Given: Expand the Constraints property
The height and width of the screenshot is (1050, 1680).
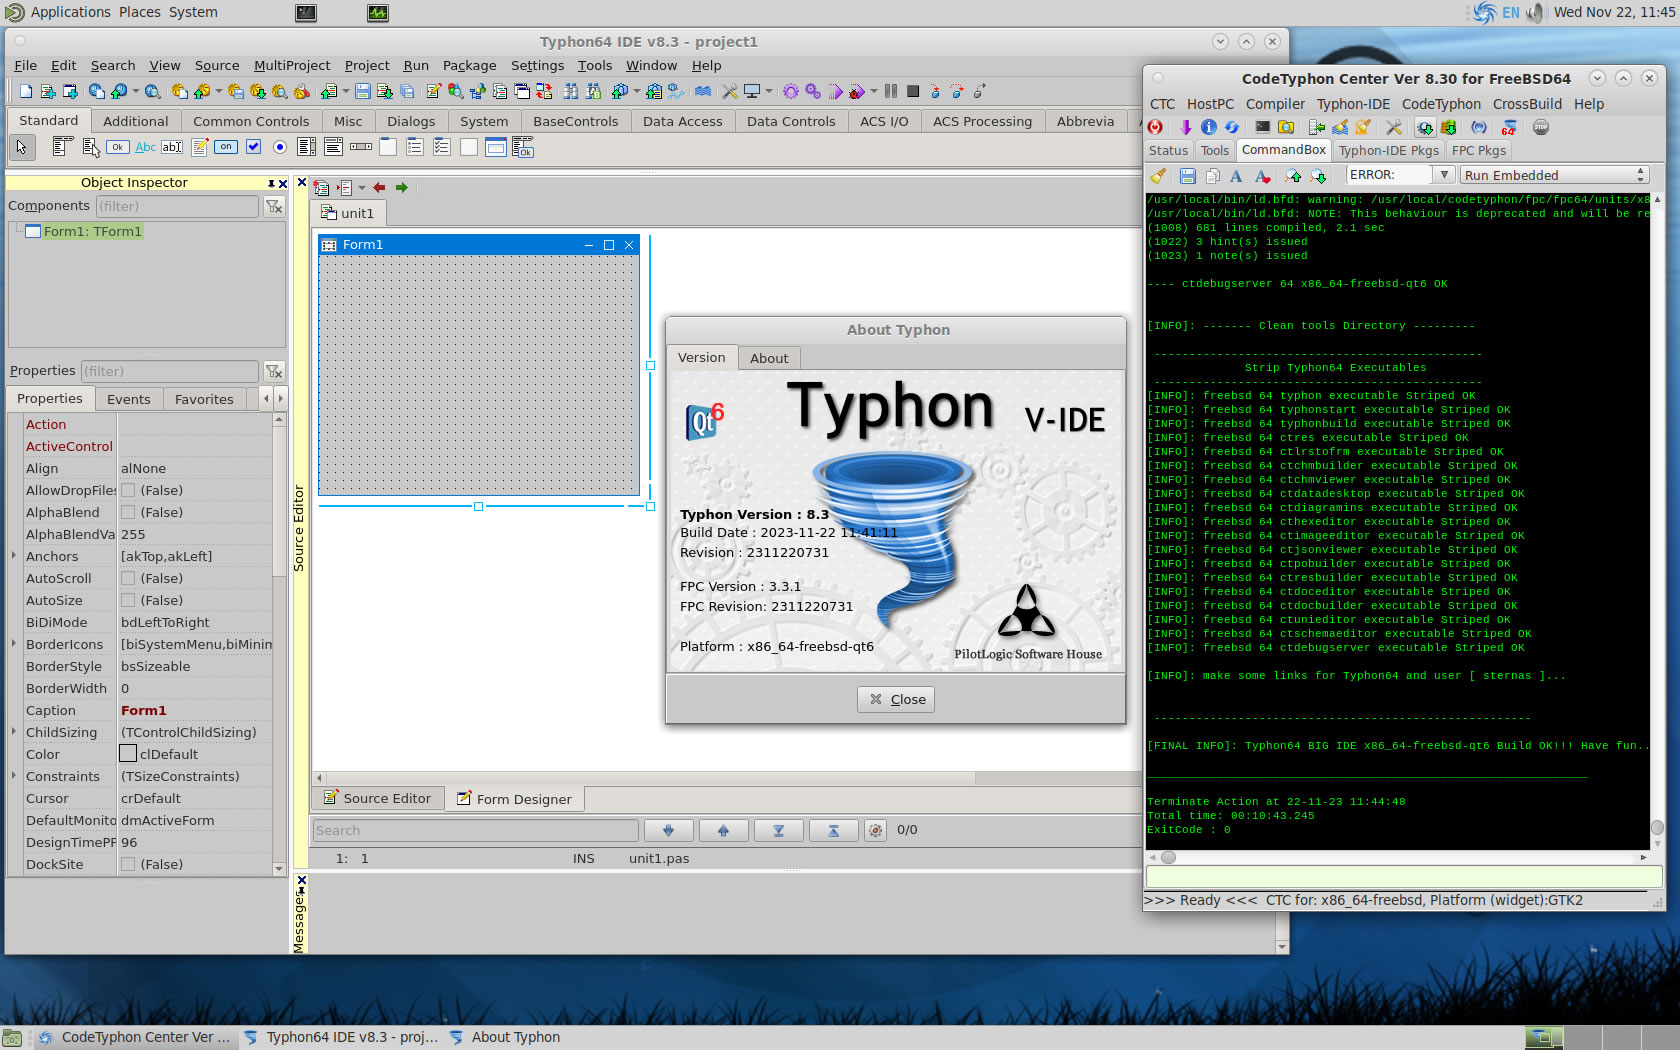Looking at the screenshot, I should [14, 776].
